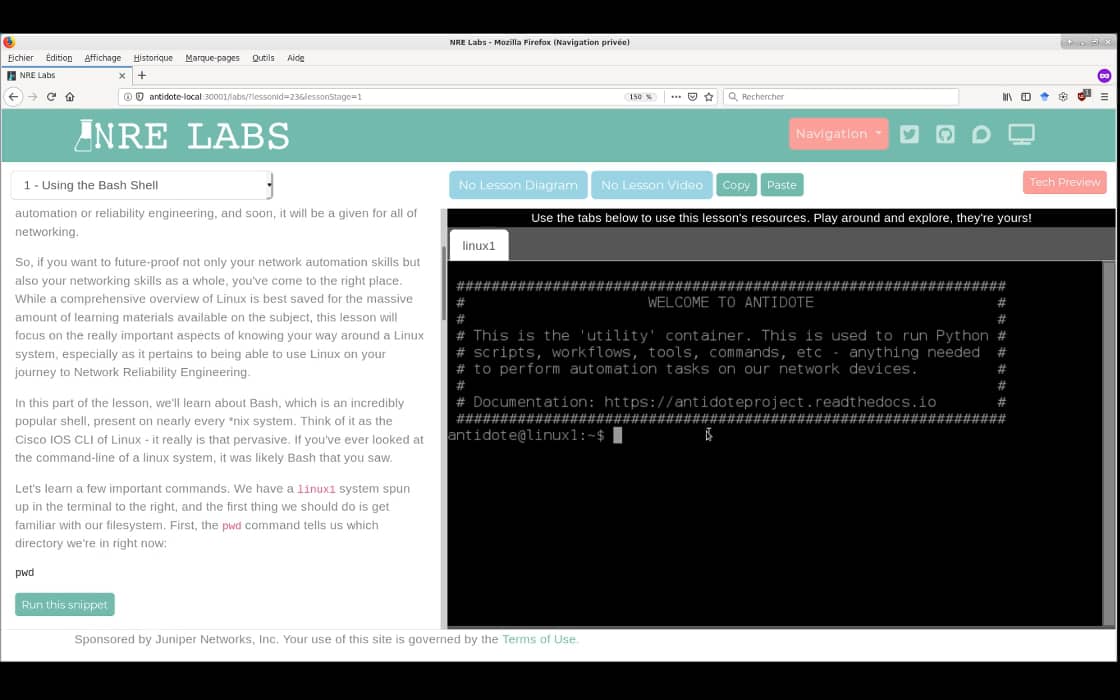Screen dimensions: 1120x700
Task: Click the Copy button
Action: (x=736, y=185)
